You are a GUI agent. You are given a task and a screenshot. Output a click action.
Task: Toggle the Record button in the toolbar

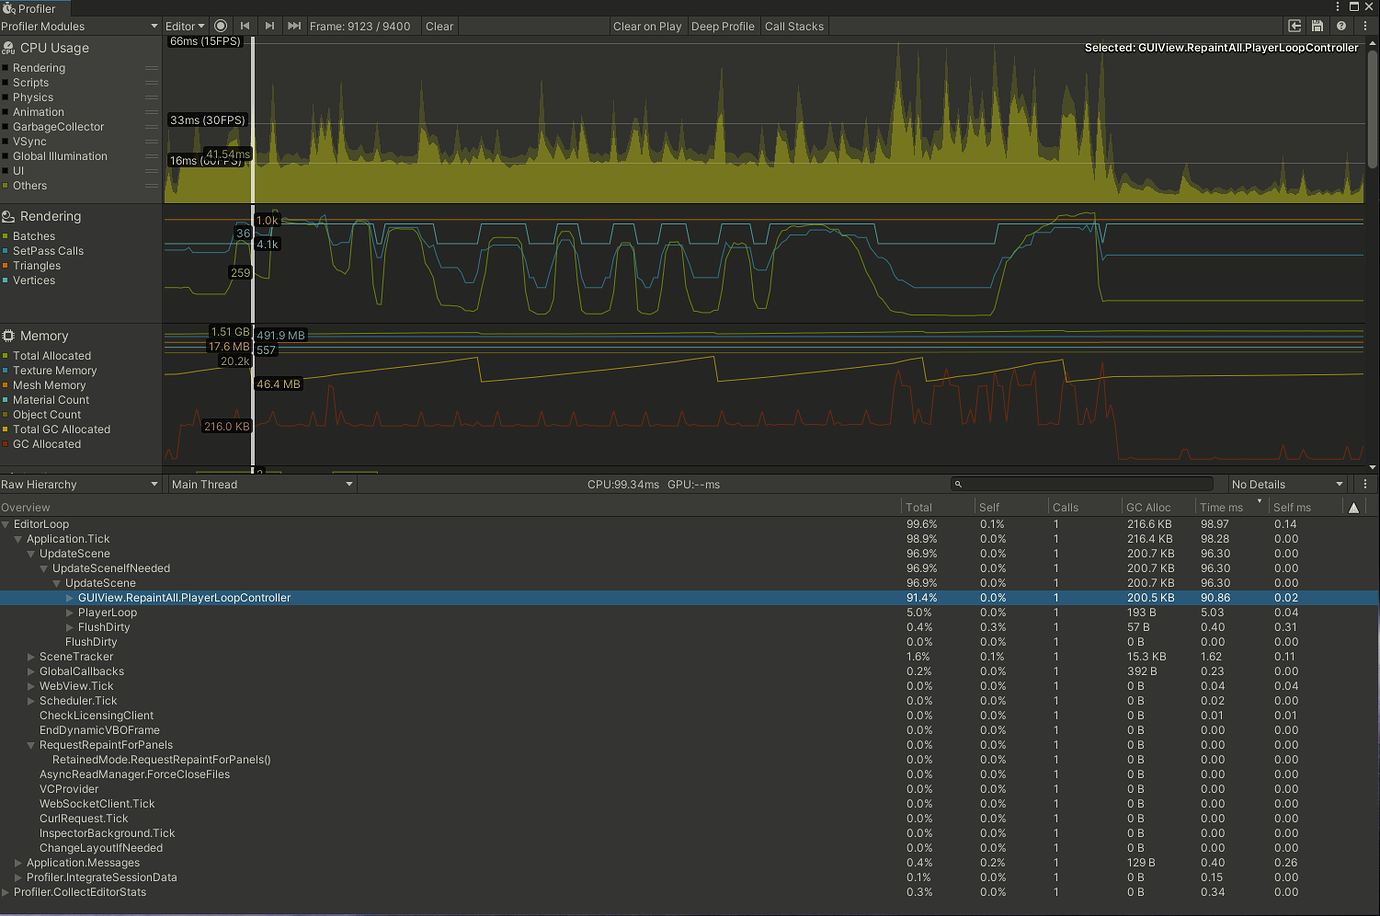click(x=220, y=26)
